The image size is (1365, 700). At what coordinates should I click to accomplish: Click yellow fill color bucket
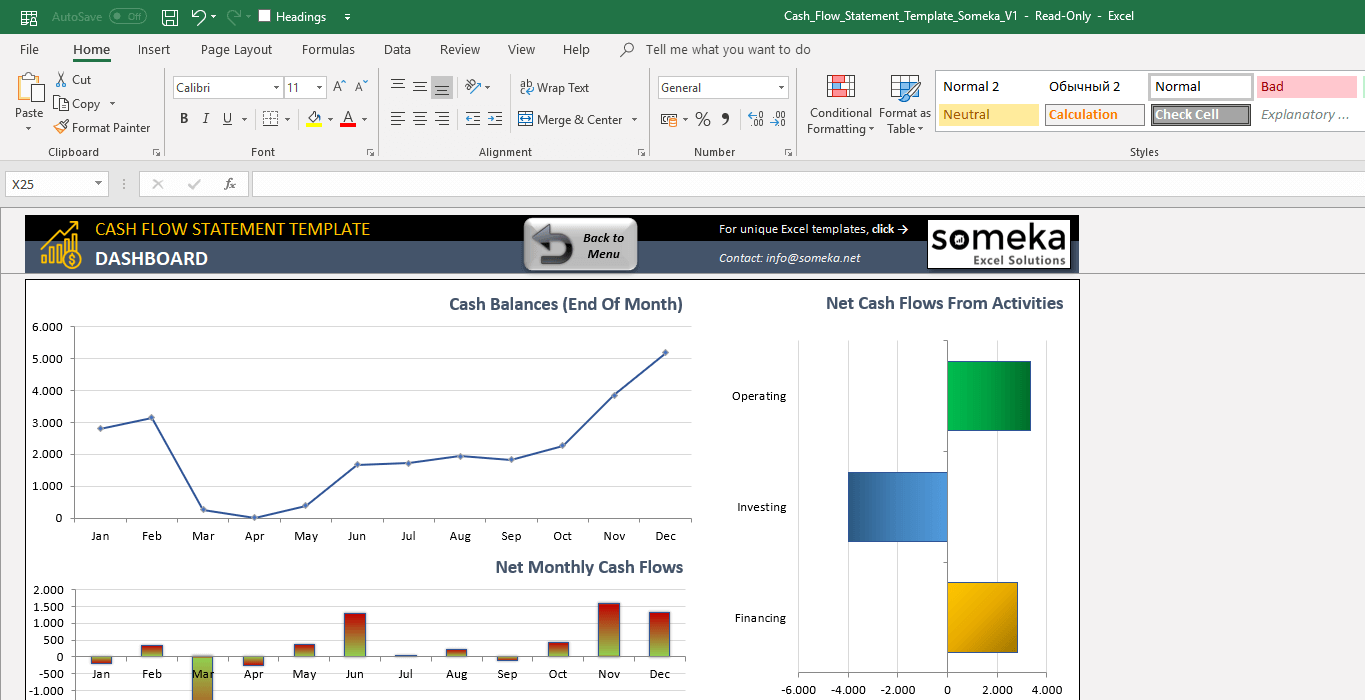pyautogui.click(x=314, y=119)
